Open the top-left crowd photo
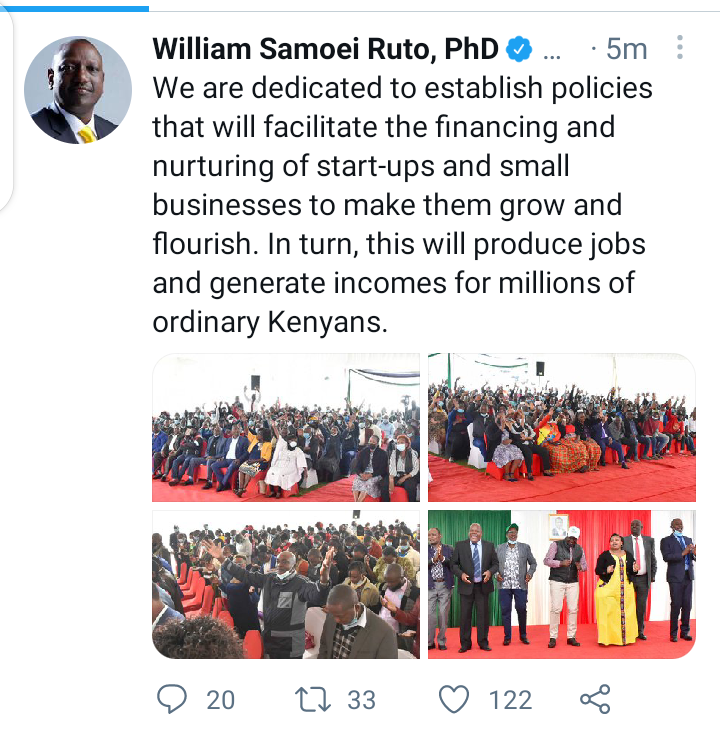 (286, 428)
